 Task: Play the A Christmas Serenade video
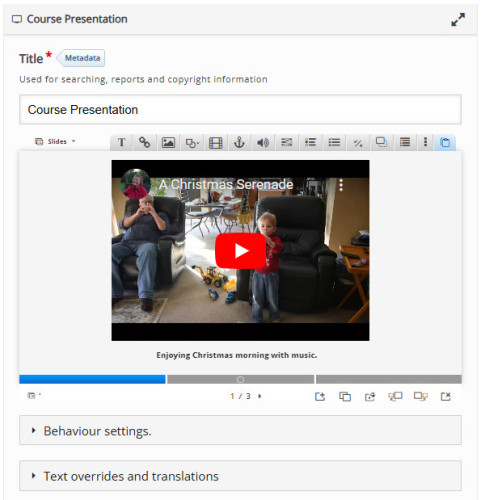(x=240, y=251)
